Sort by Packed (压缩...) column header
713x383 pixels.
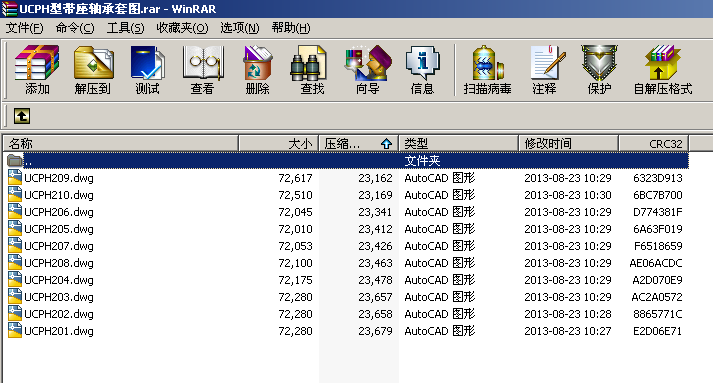(x=359, y=144)
